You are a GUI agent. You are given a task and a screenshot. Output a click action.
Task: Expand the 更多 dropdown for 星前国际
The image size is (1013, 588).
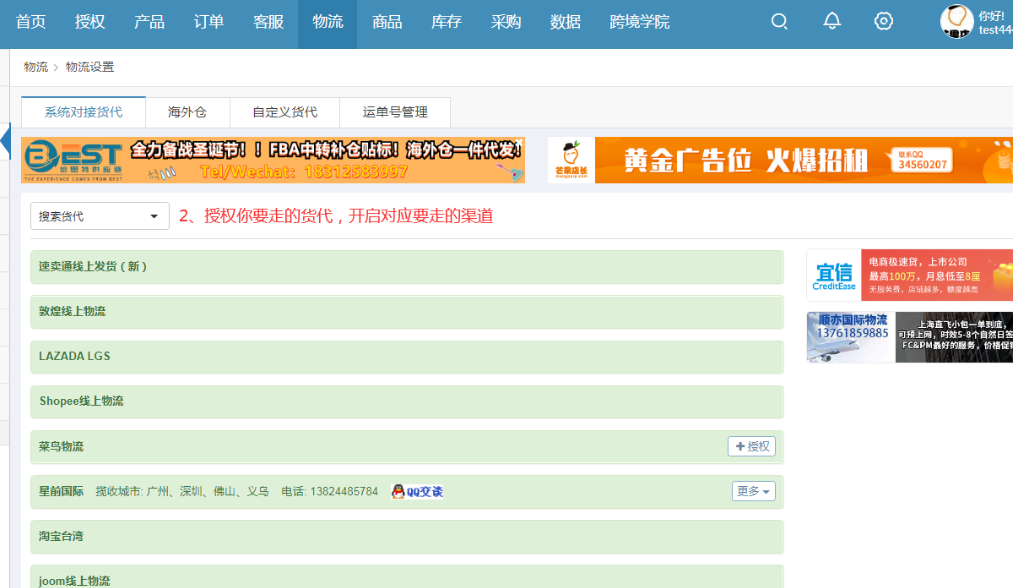click(753, 491)
